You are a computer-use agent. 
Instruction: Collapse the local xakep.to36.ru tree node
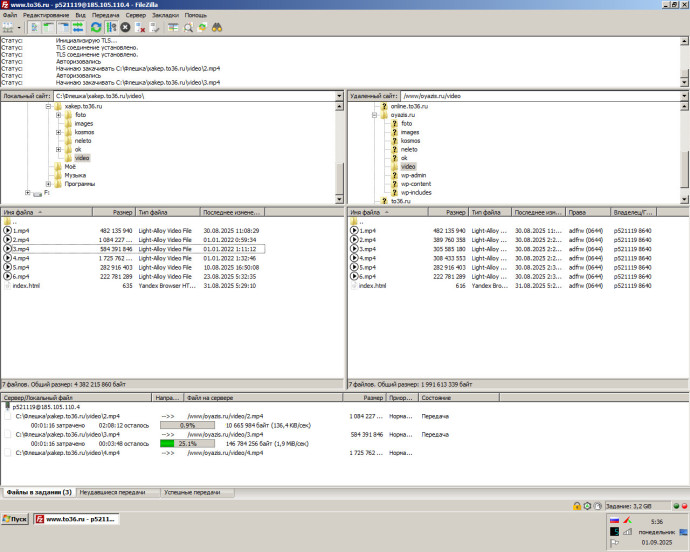pos(48,107)
